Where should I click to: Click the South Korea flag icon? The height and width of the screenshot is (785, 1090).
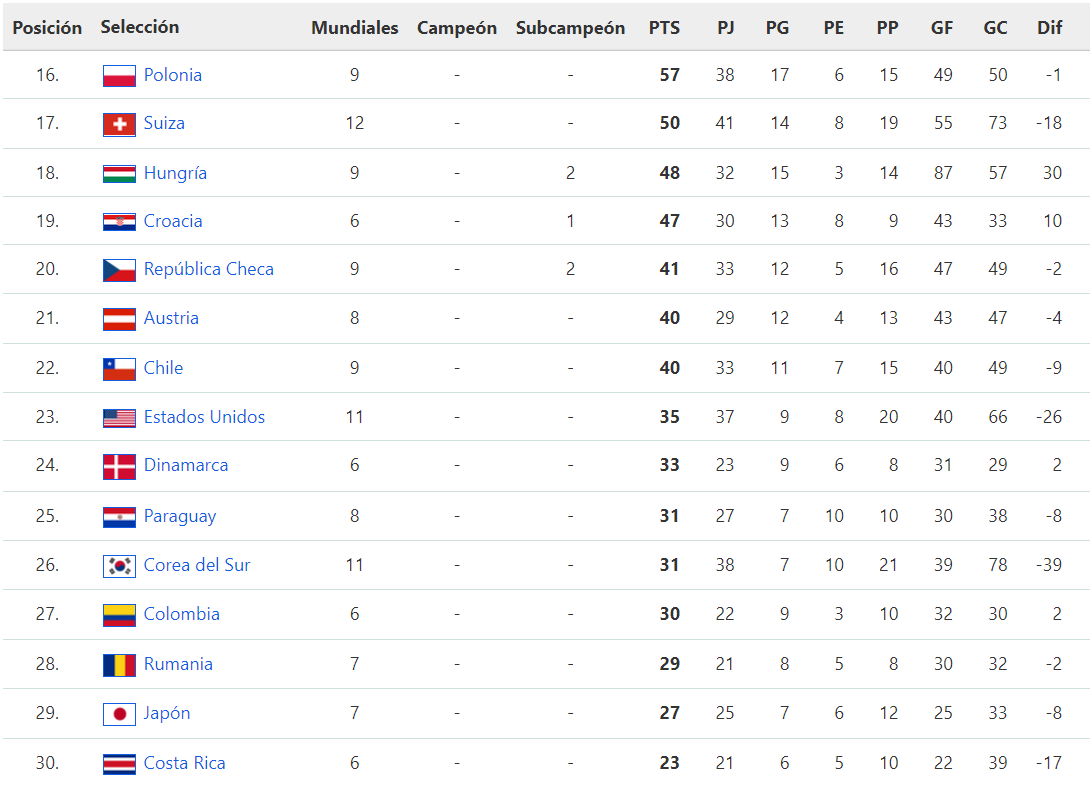tap(119, 566)
